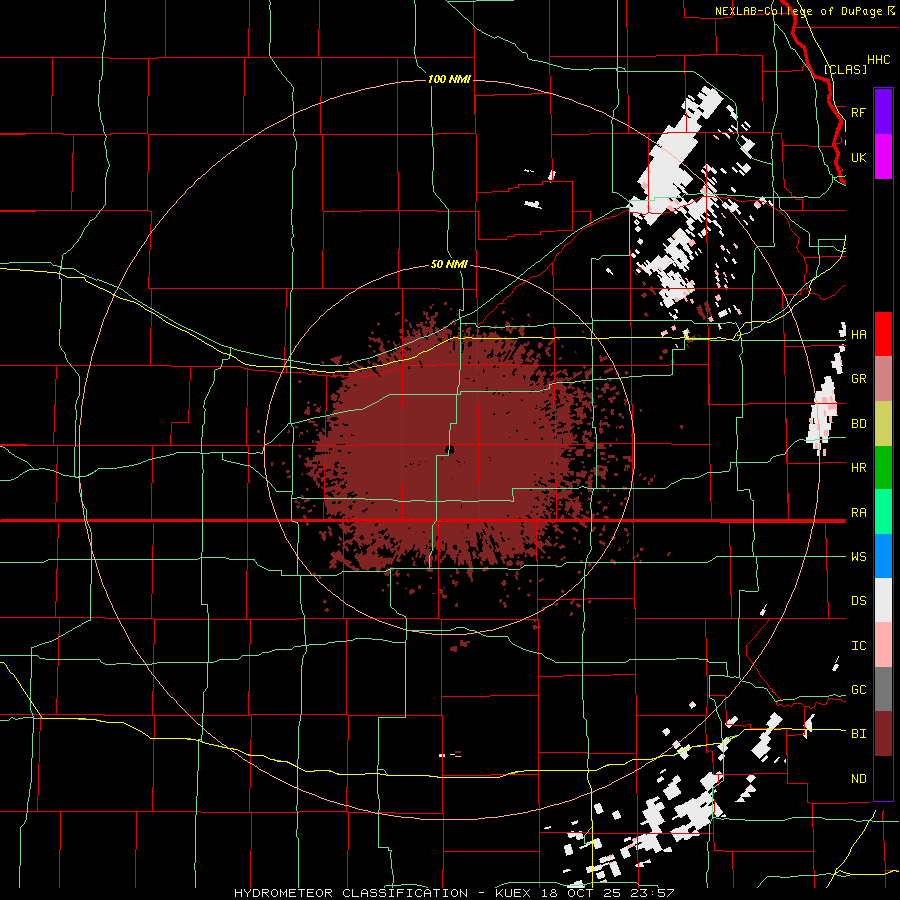The image size is (900, 900).
Task: Click the BD legend label
Action: 858,424
